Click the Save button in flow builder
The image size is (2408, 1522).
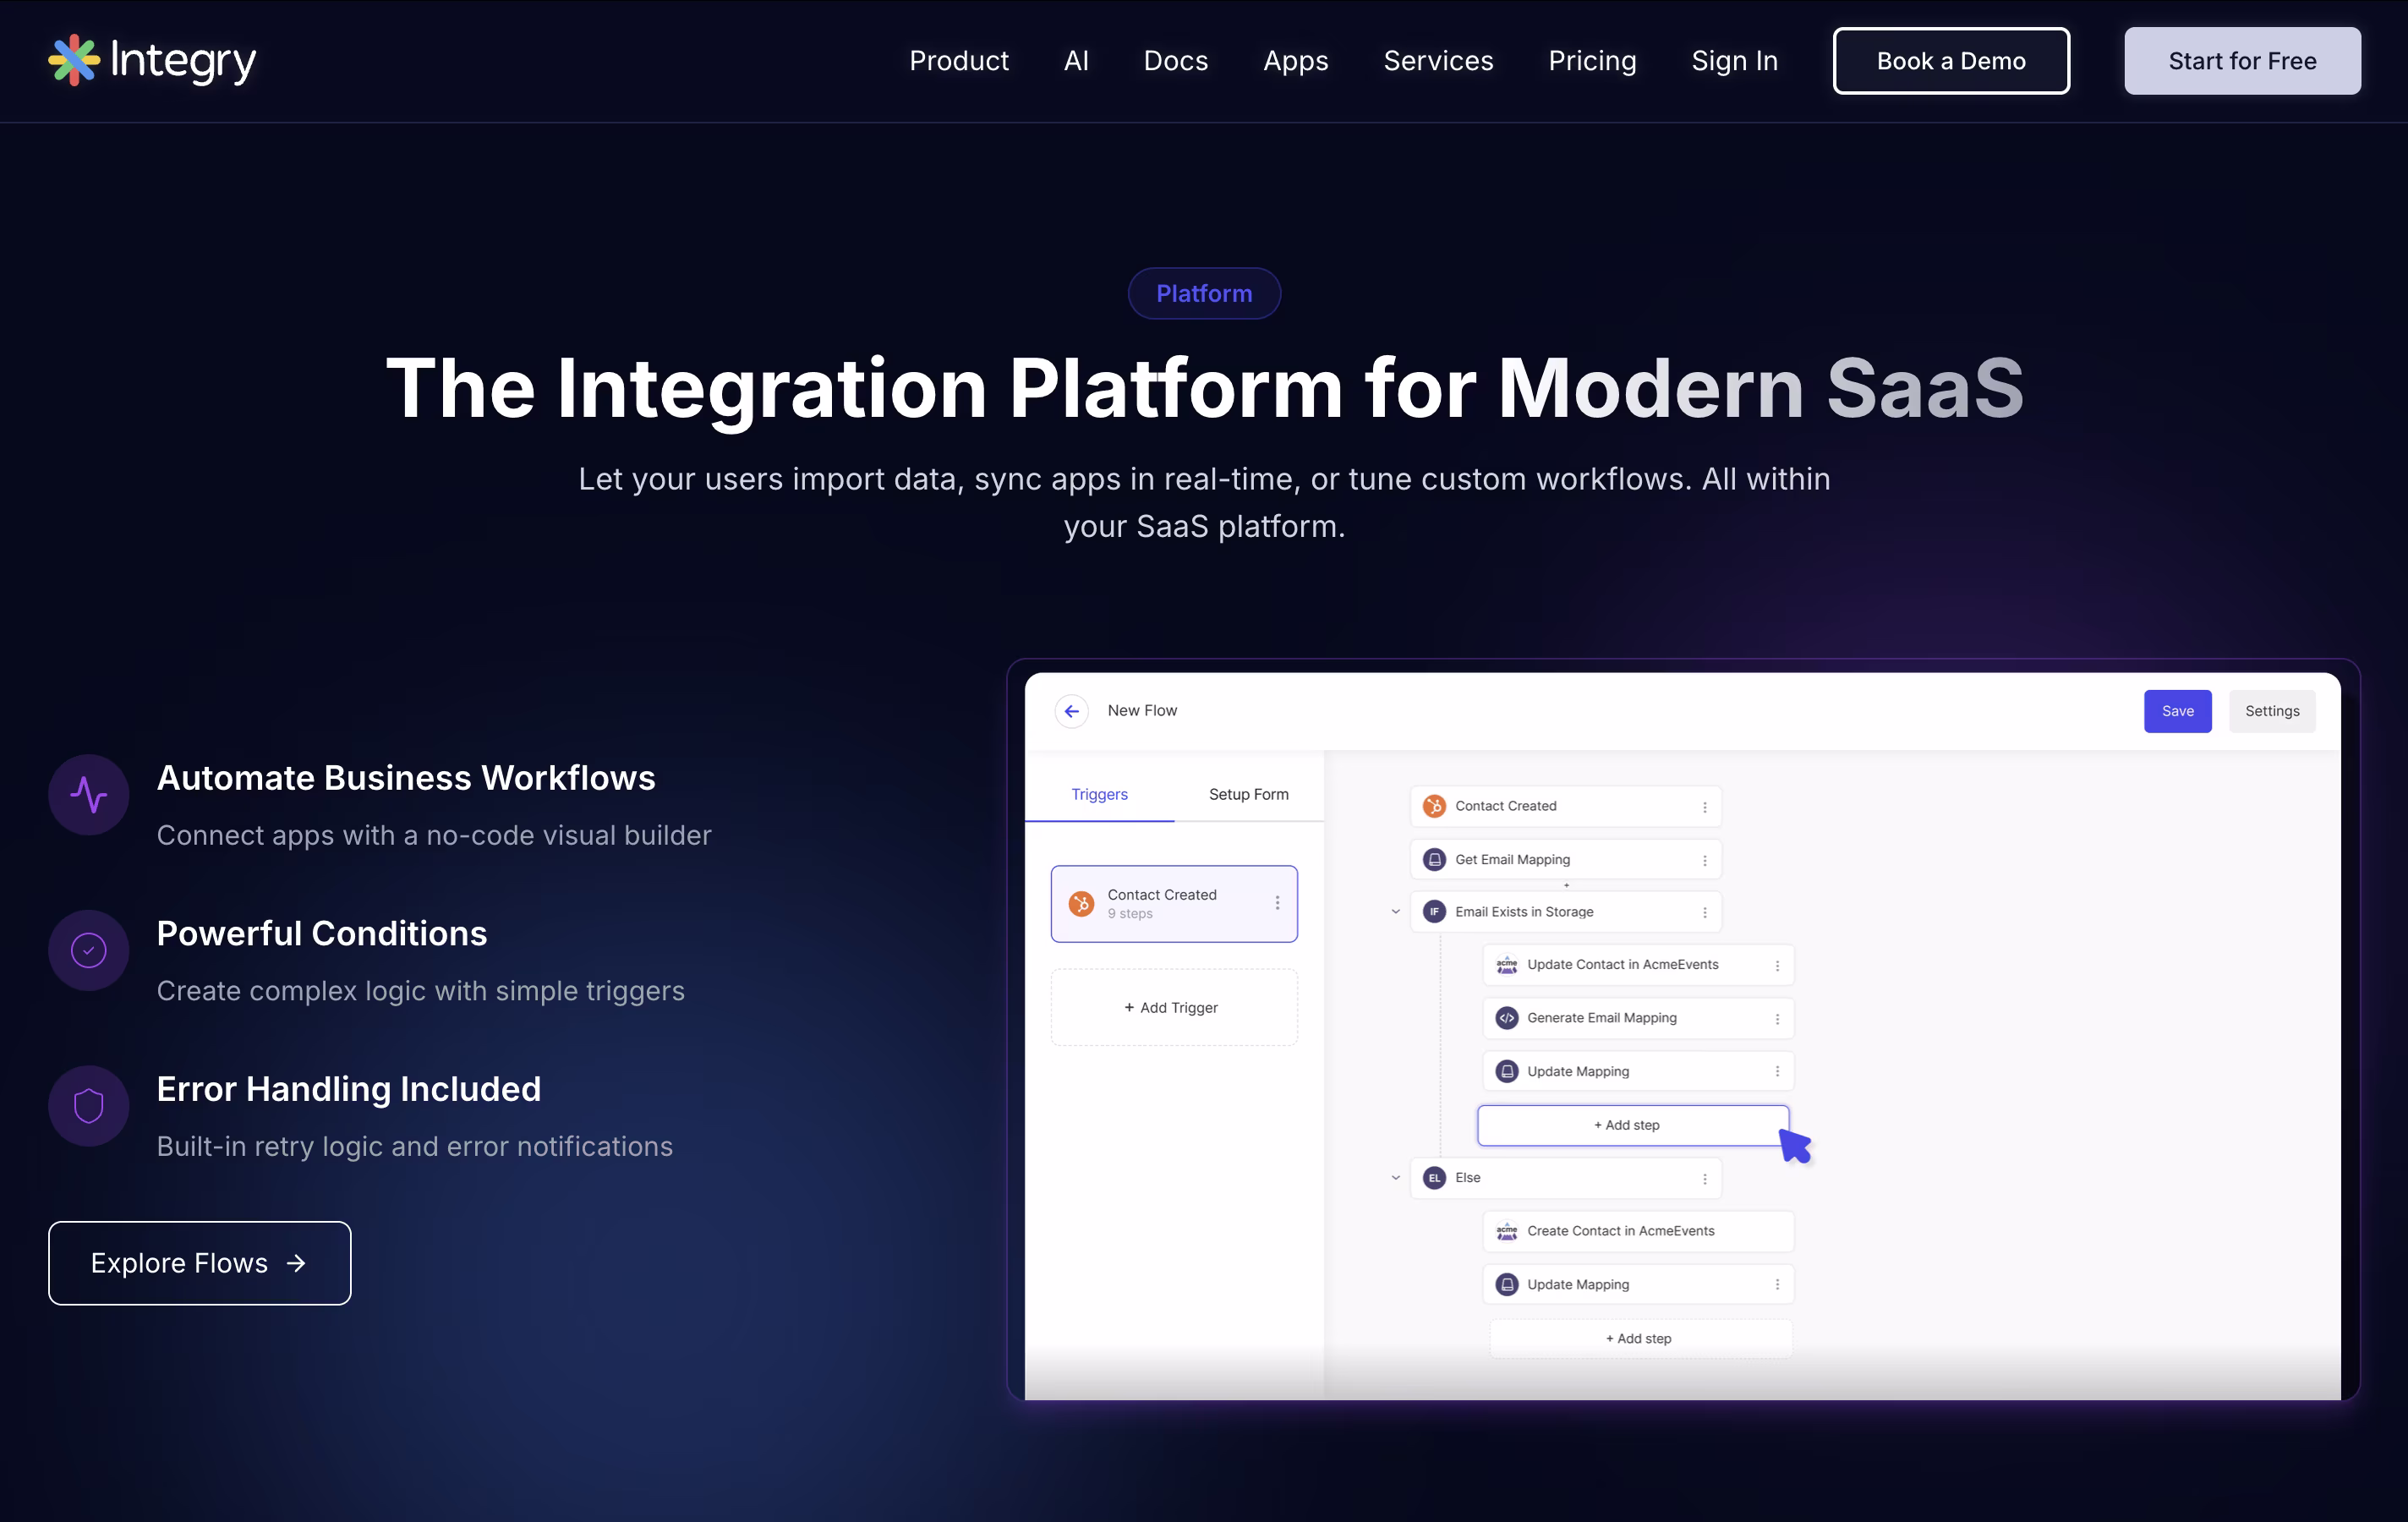[x=2177, y=711]
